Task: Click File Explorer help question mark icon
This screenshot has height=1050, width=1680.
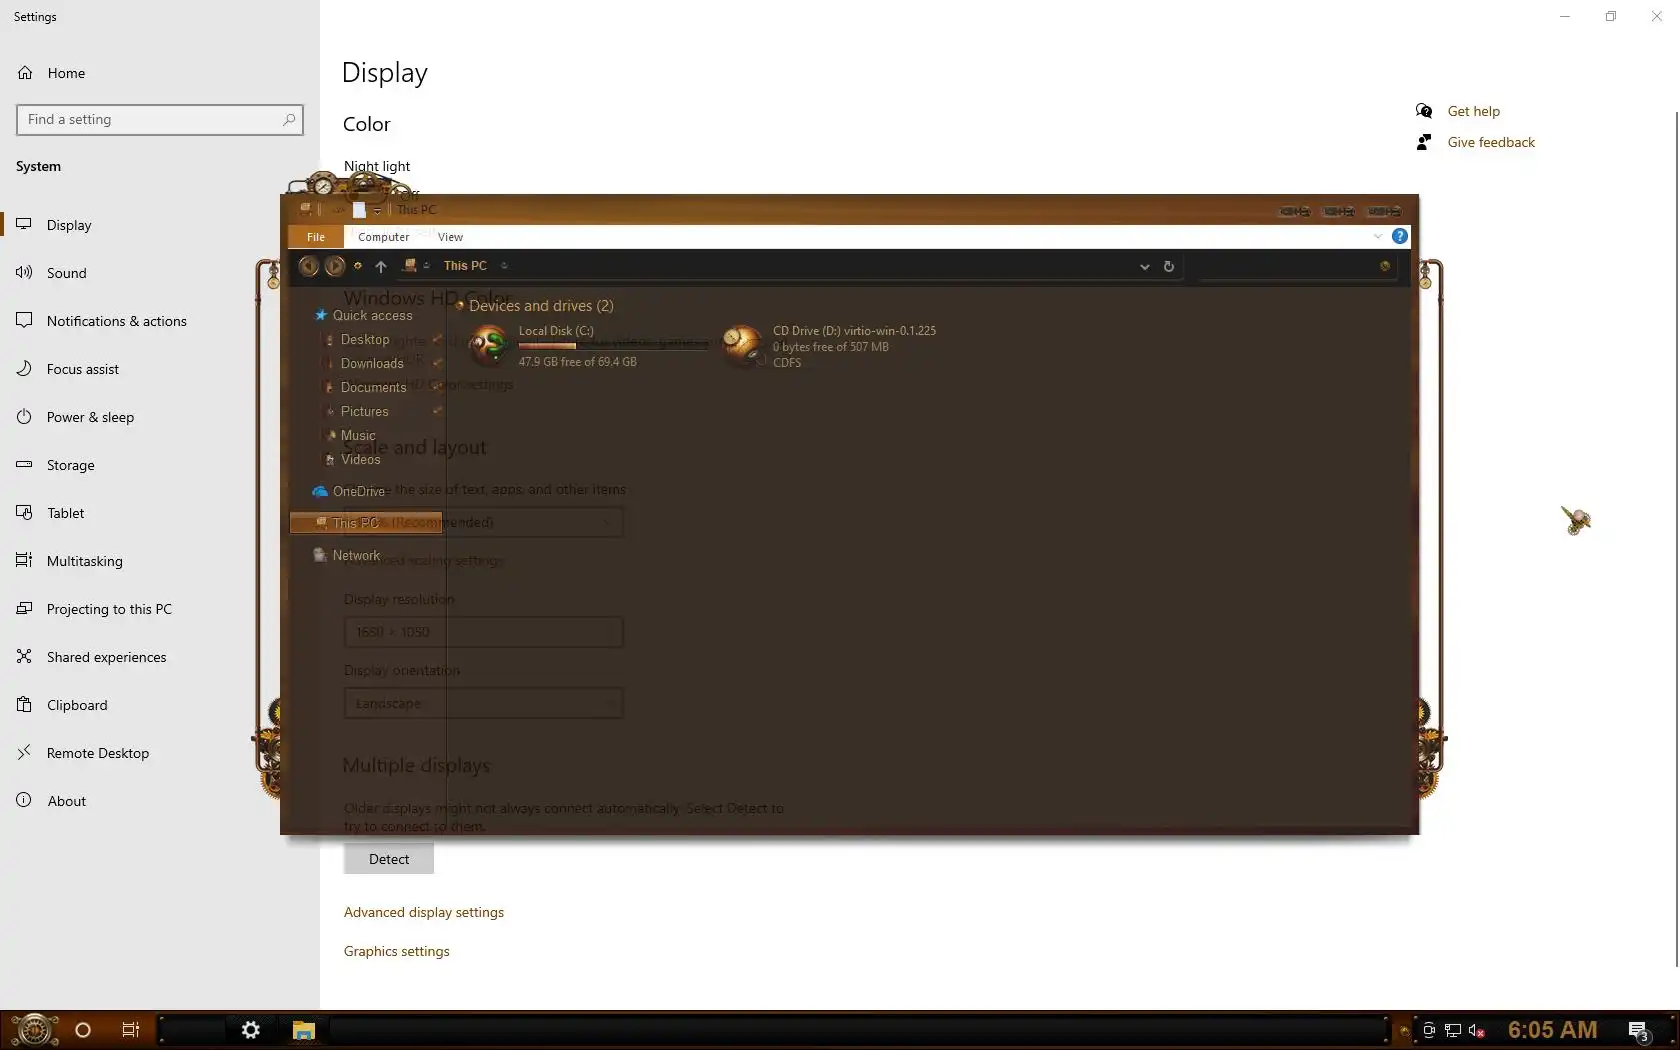Action: pyautogui.click(x=1400, y=236)
